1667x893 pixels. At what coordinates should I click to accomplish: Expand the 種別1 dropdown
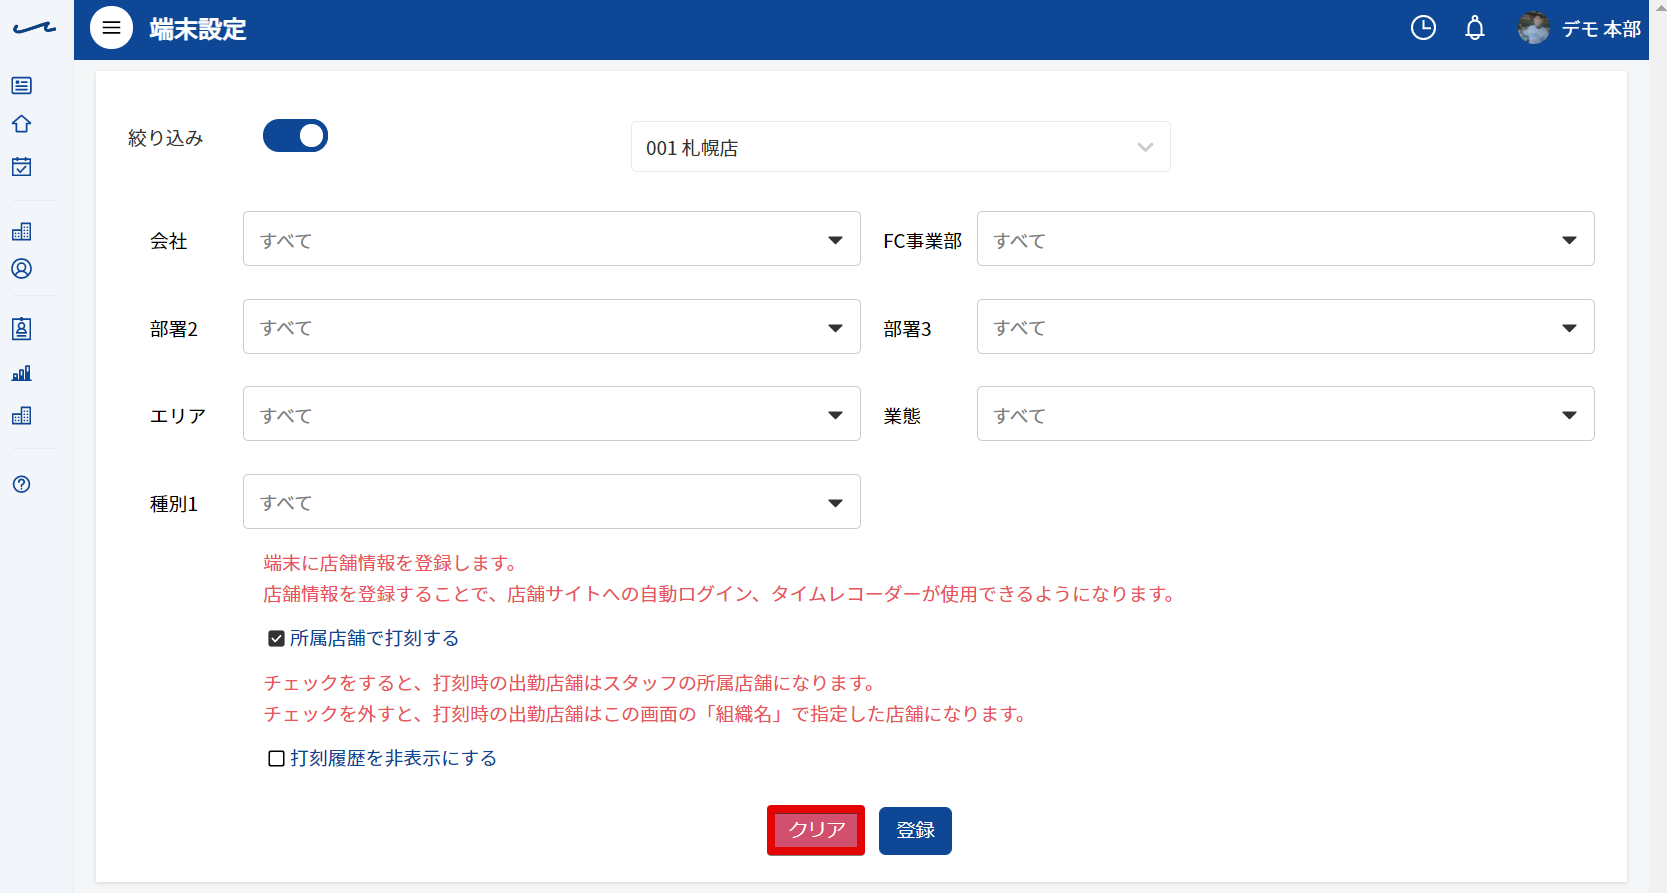[551, 502]
